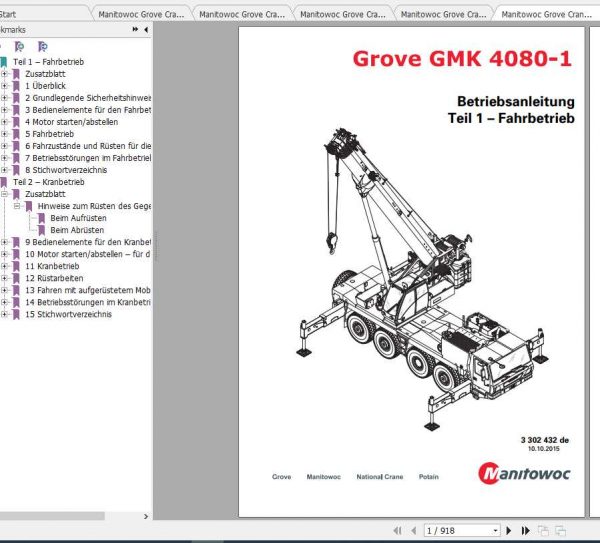Click bookmark icon next to 12 Rüstarbeiten
Screen dimensions: 600x543
click(x=16, y=279)
